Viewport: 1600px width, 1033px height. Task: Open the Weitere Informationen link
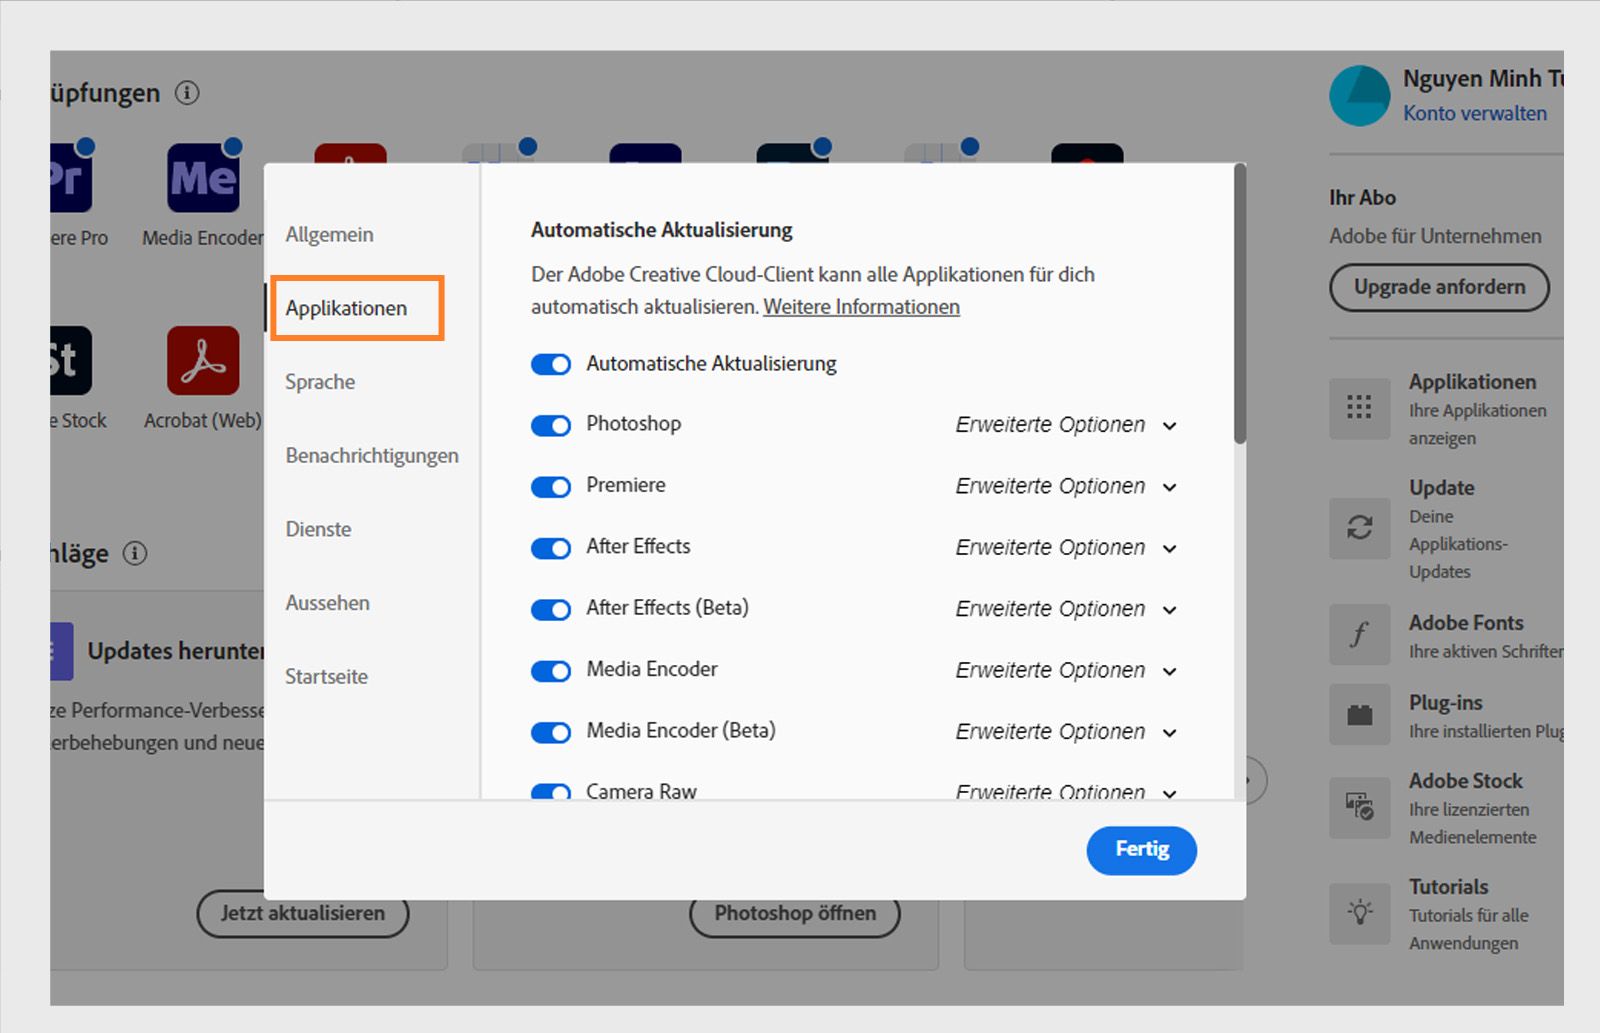coord(861,307)
